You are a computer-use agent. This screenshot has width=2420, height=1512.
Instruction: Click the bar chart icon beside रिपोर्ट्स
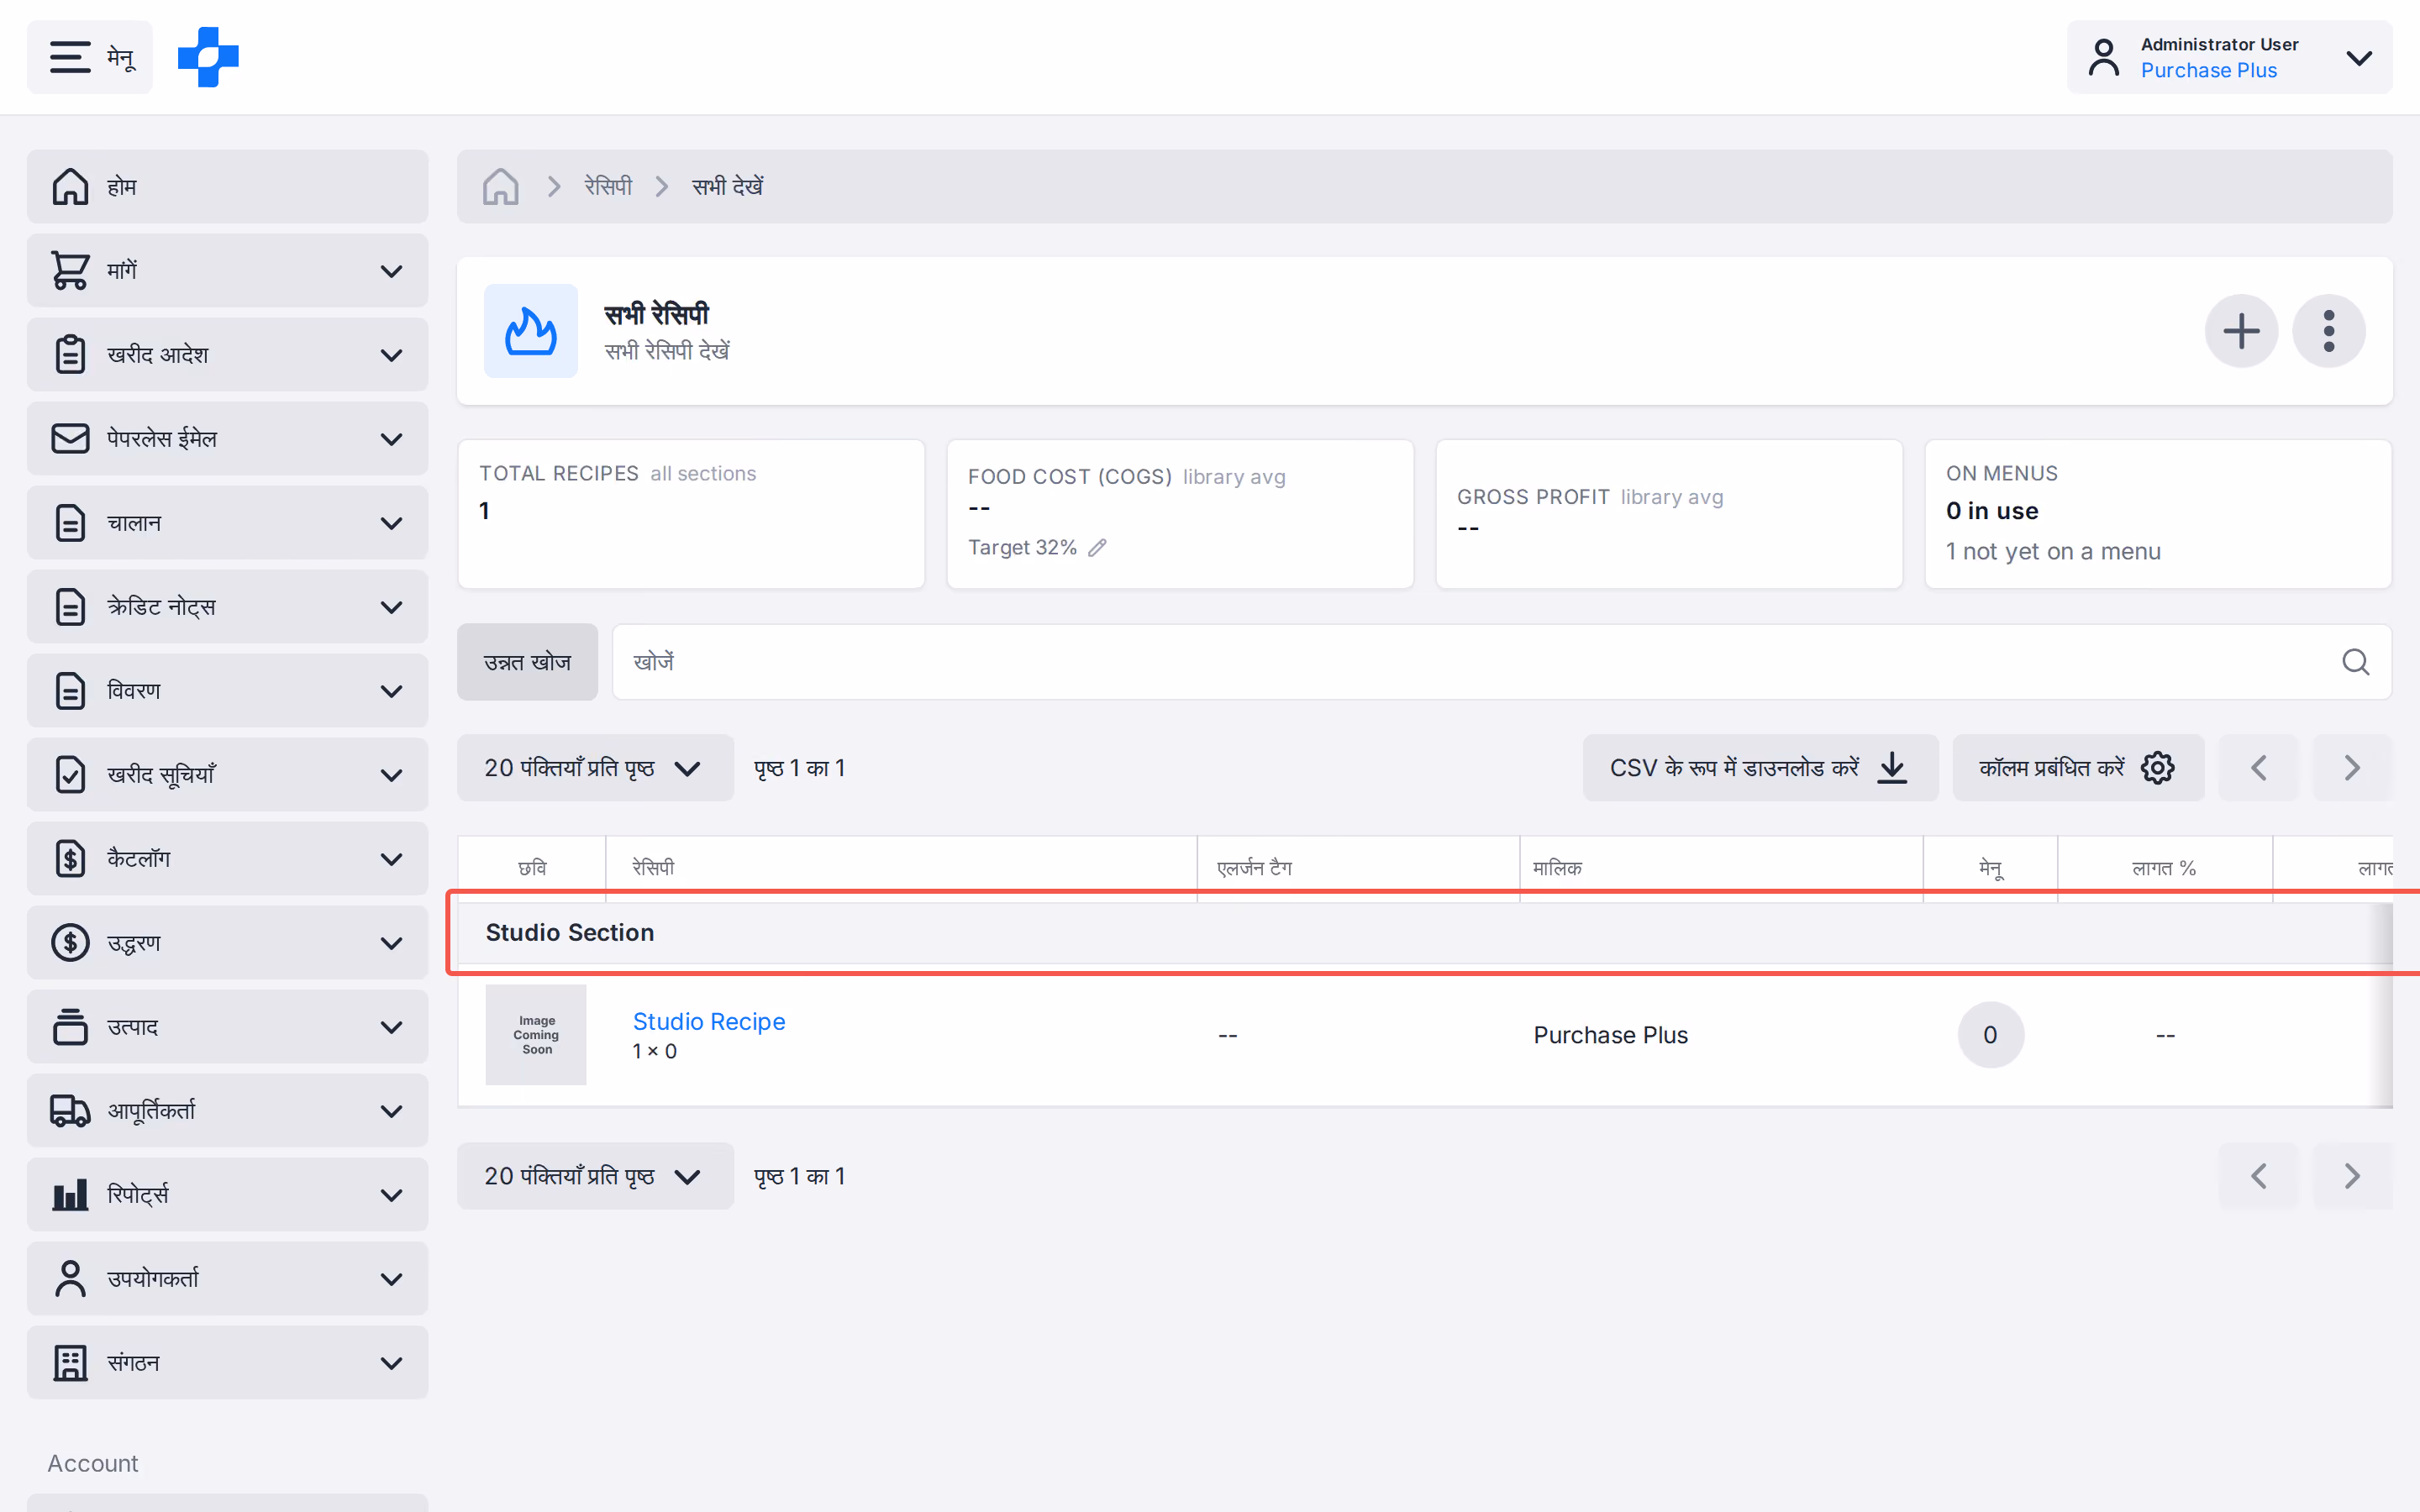click(70, 1194)
